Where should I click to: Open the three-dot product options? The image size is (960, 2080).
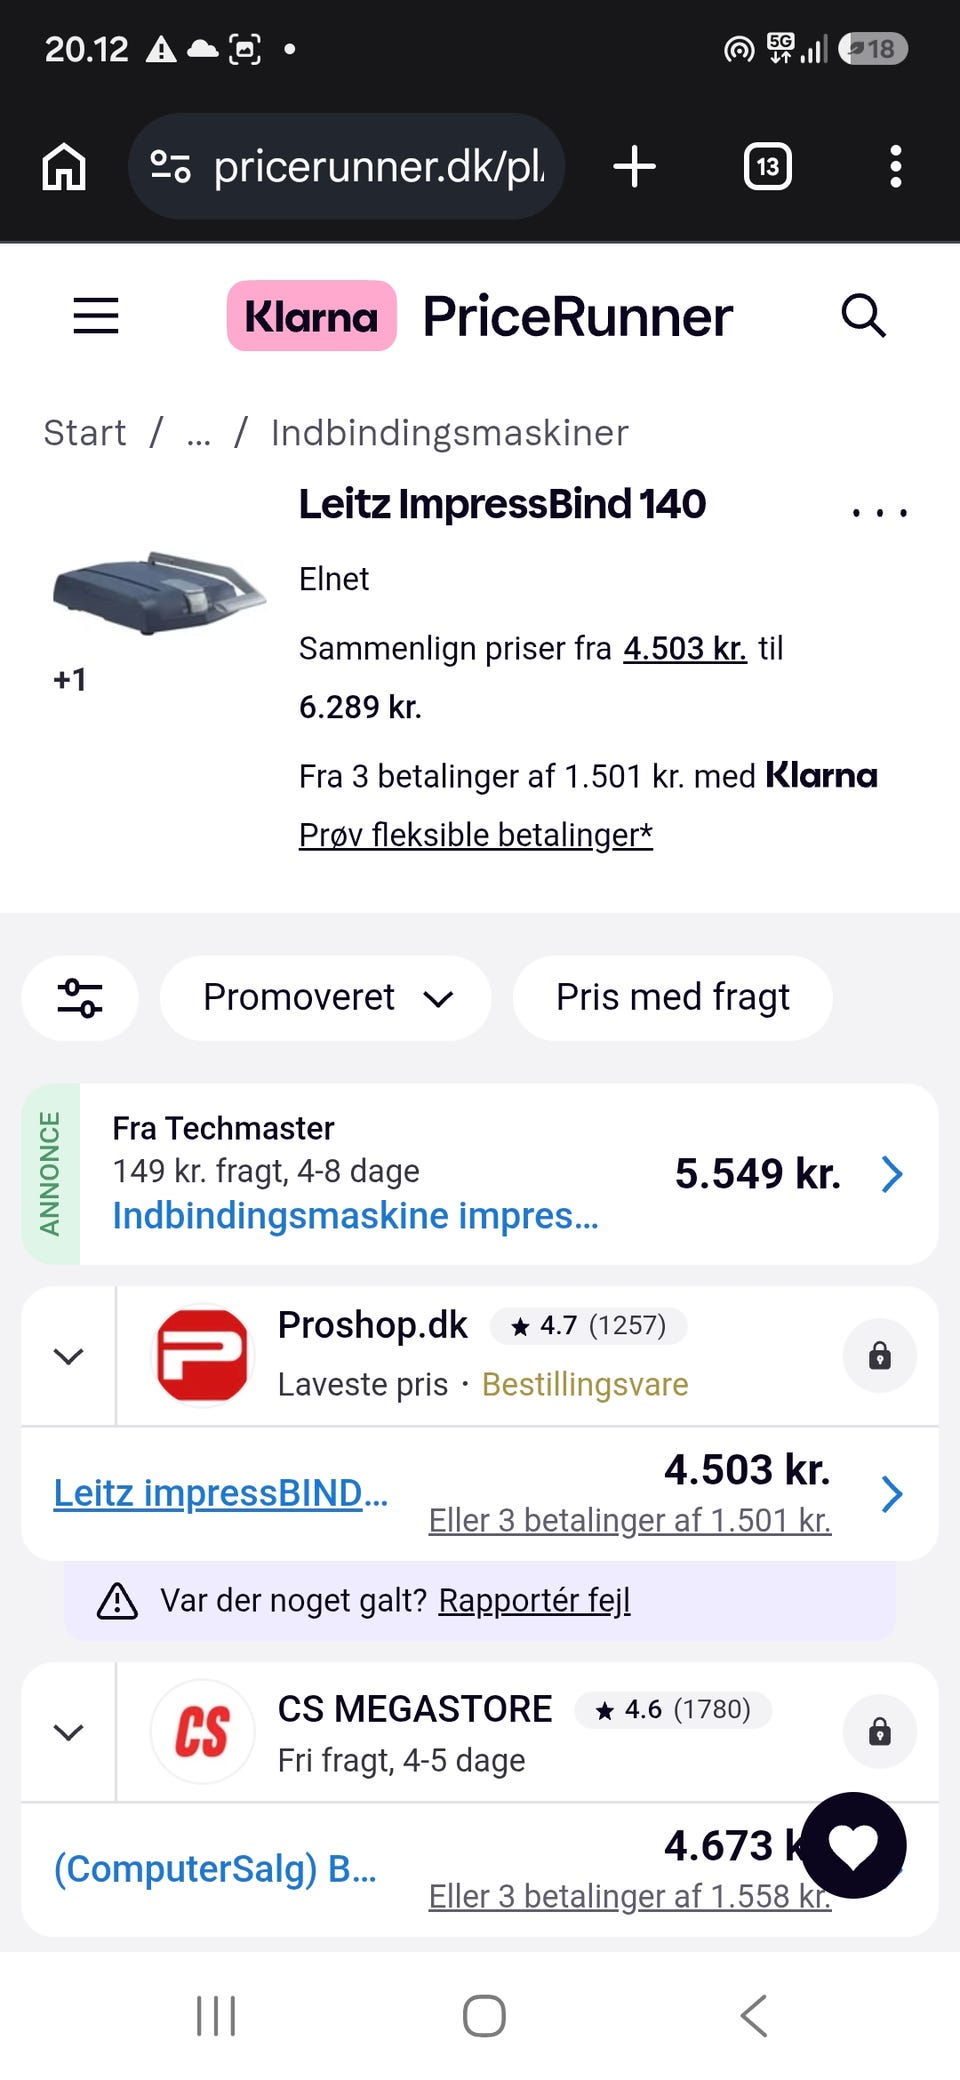click(x=880, y=512)
